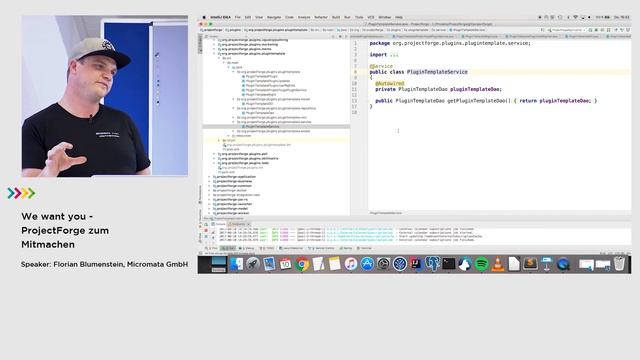The height and width of the screenshot is (360, 640).
Task: Collapse the src folder node
Action: click(x=219, y=58)
